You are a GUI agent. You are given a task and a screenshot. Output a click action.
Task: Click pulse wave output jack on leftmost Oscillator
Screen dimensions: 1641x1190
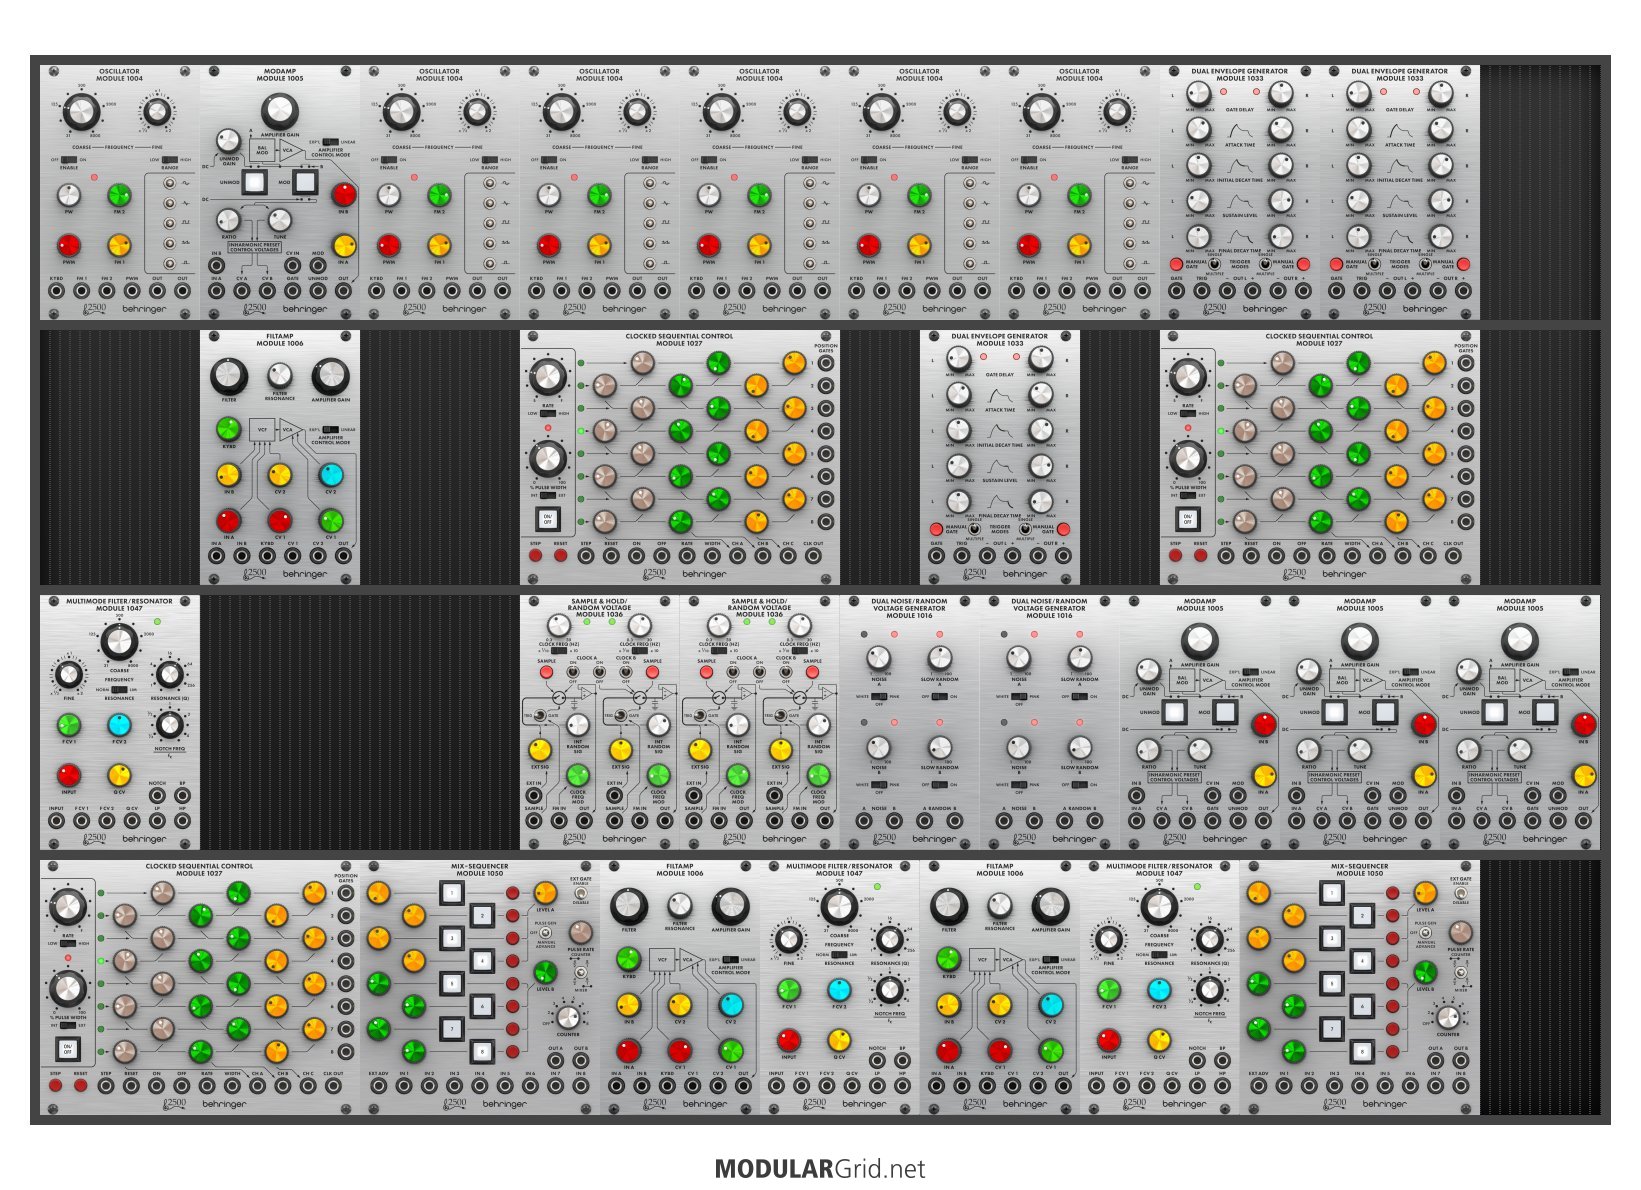coord(170,263)
